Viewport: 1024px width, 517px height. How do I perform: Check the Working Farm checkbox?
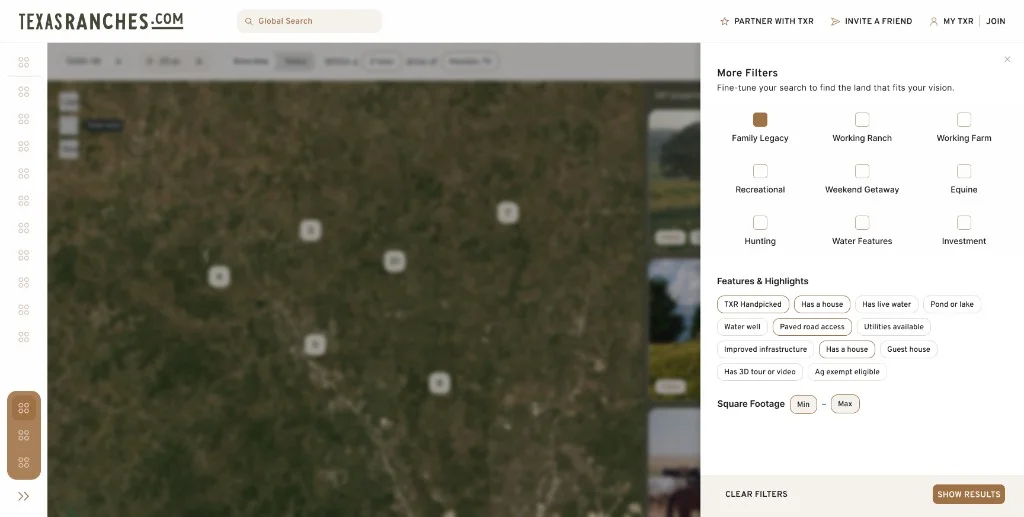[964, 119]
